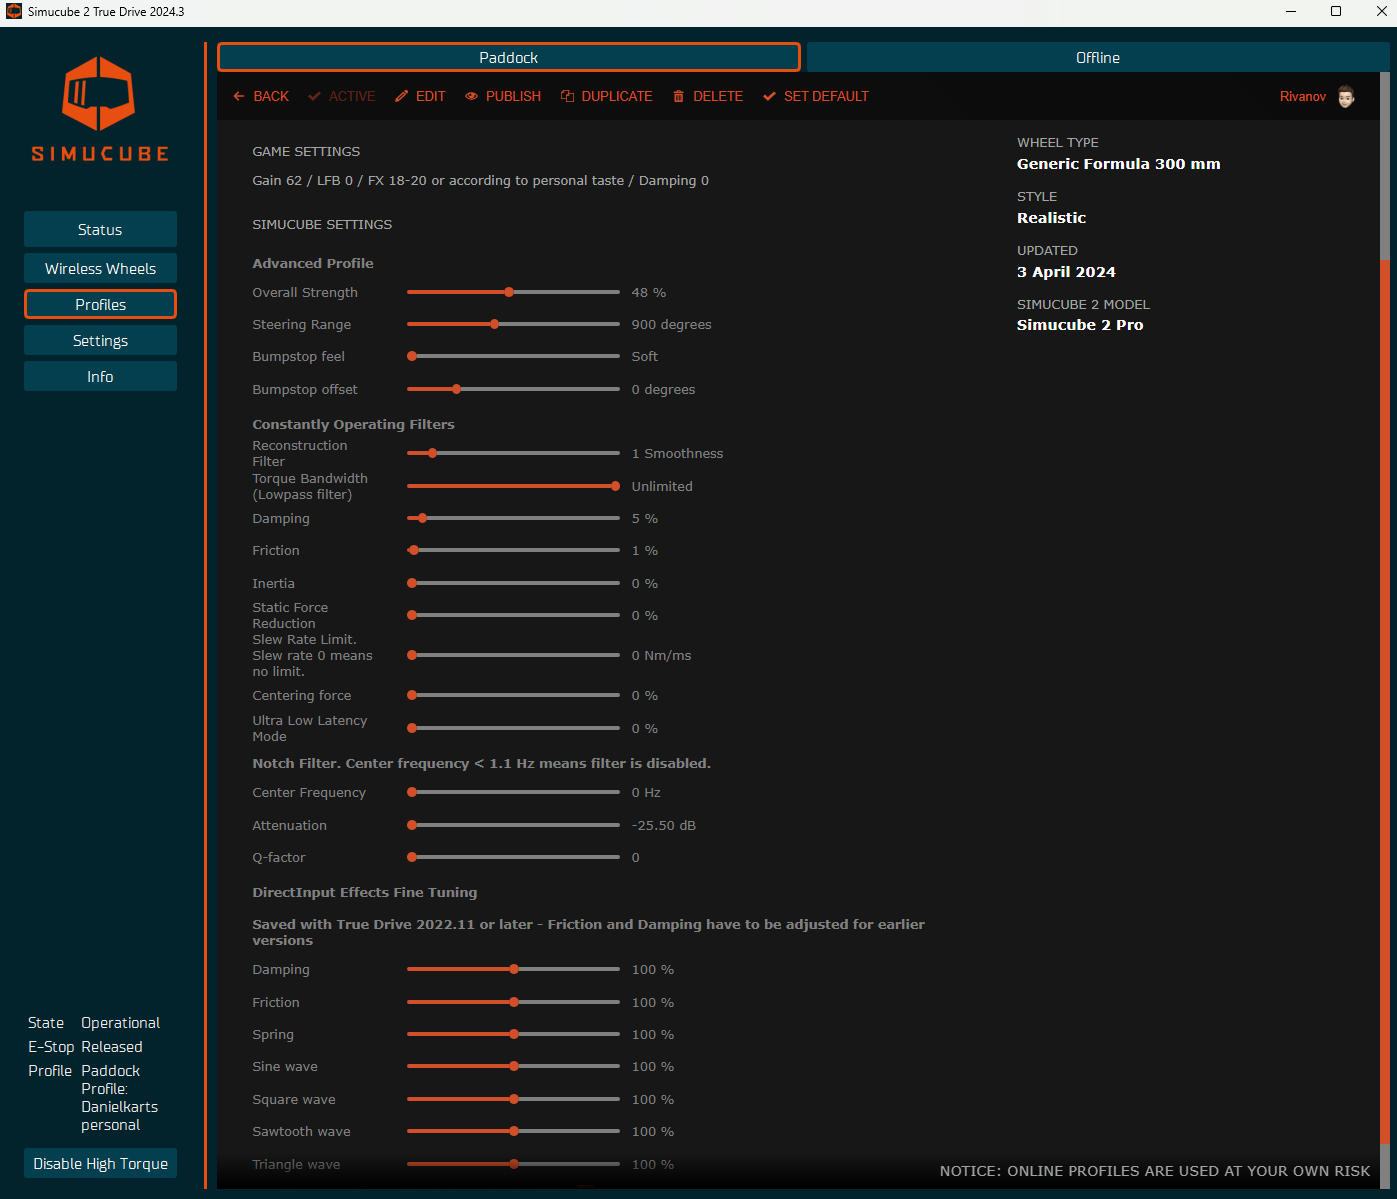Click the '900 degrees' value
Viewport: 1397px width, 1199px height.
[x=672, y=324]
